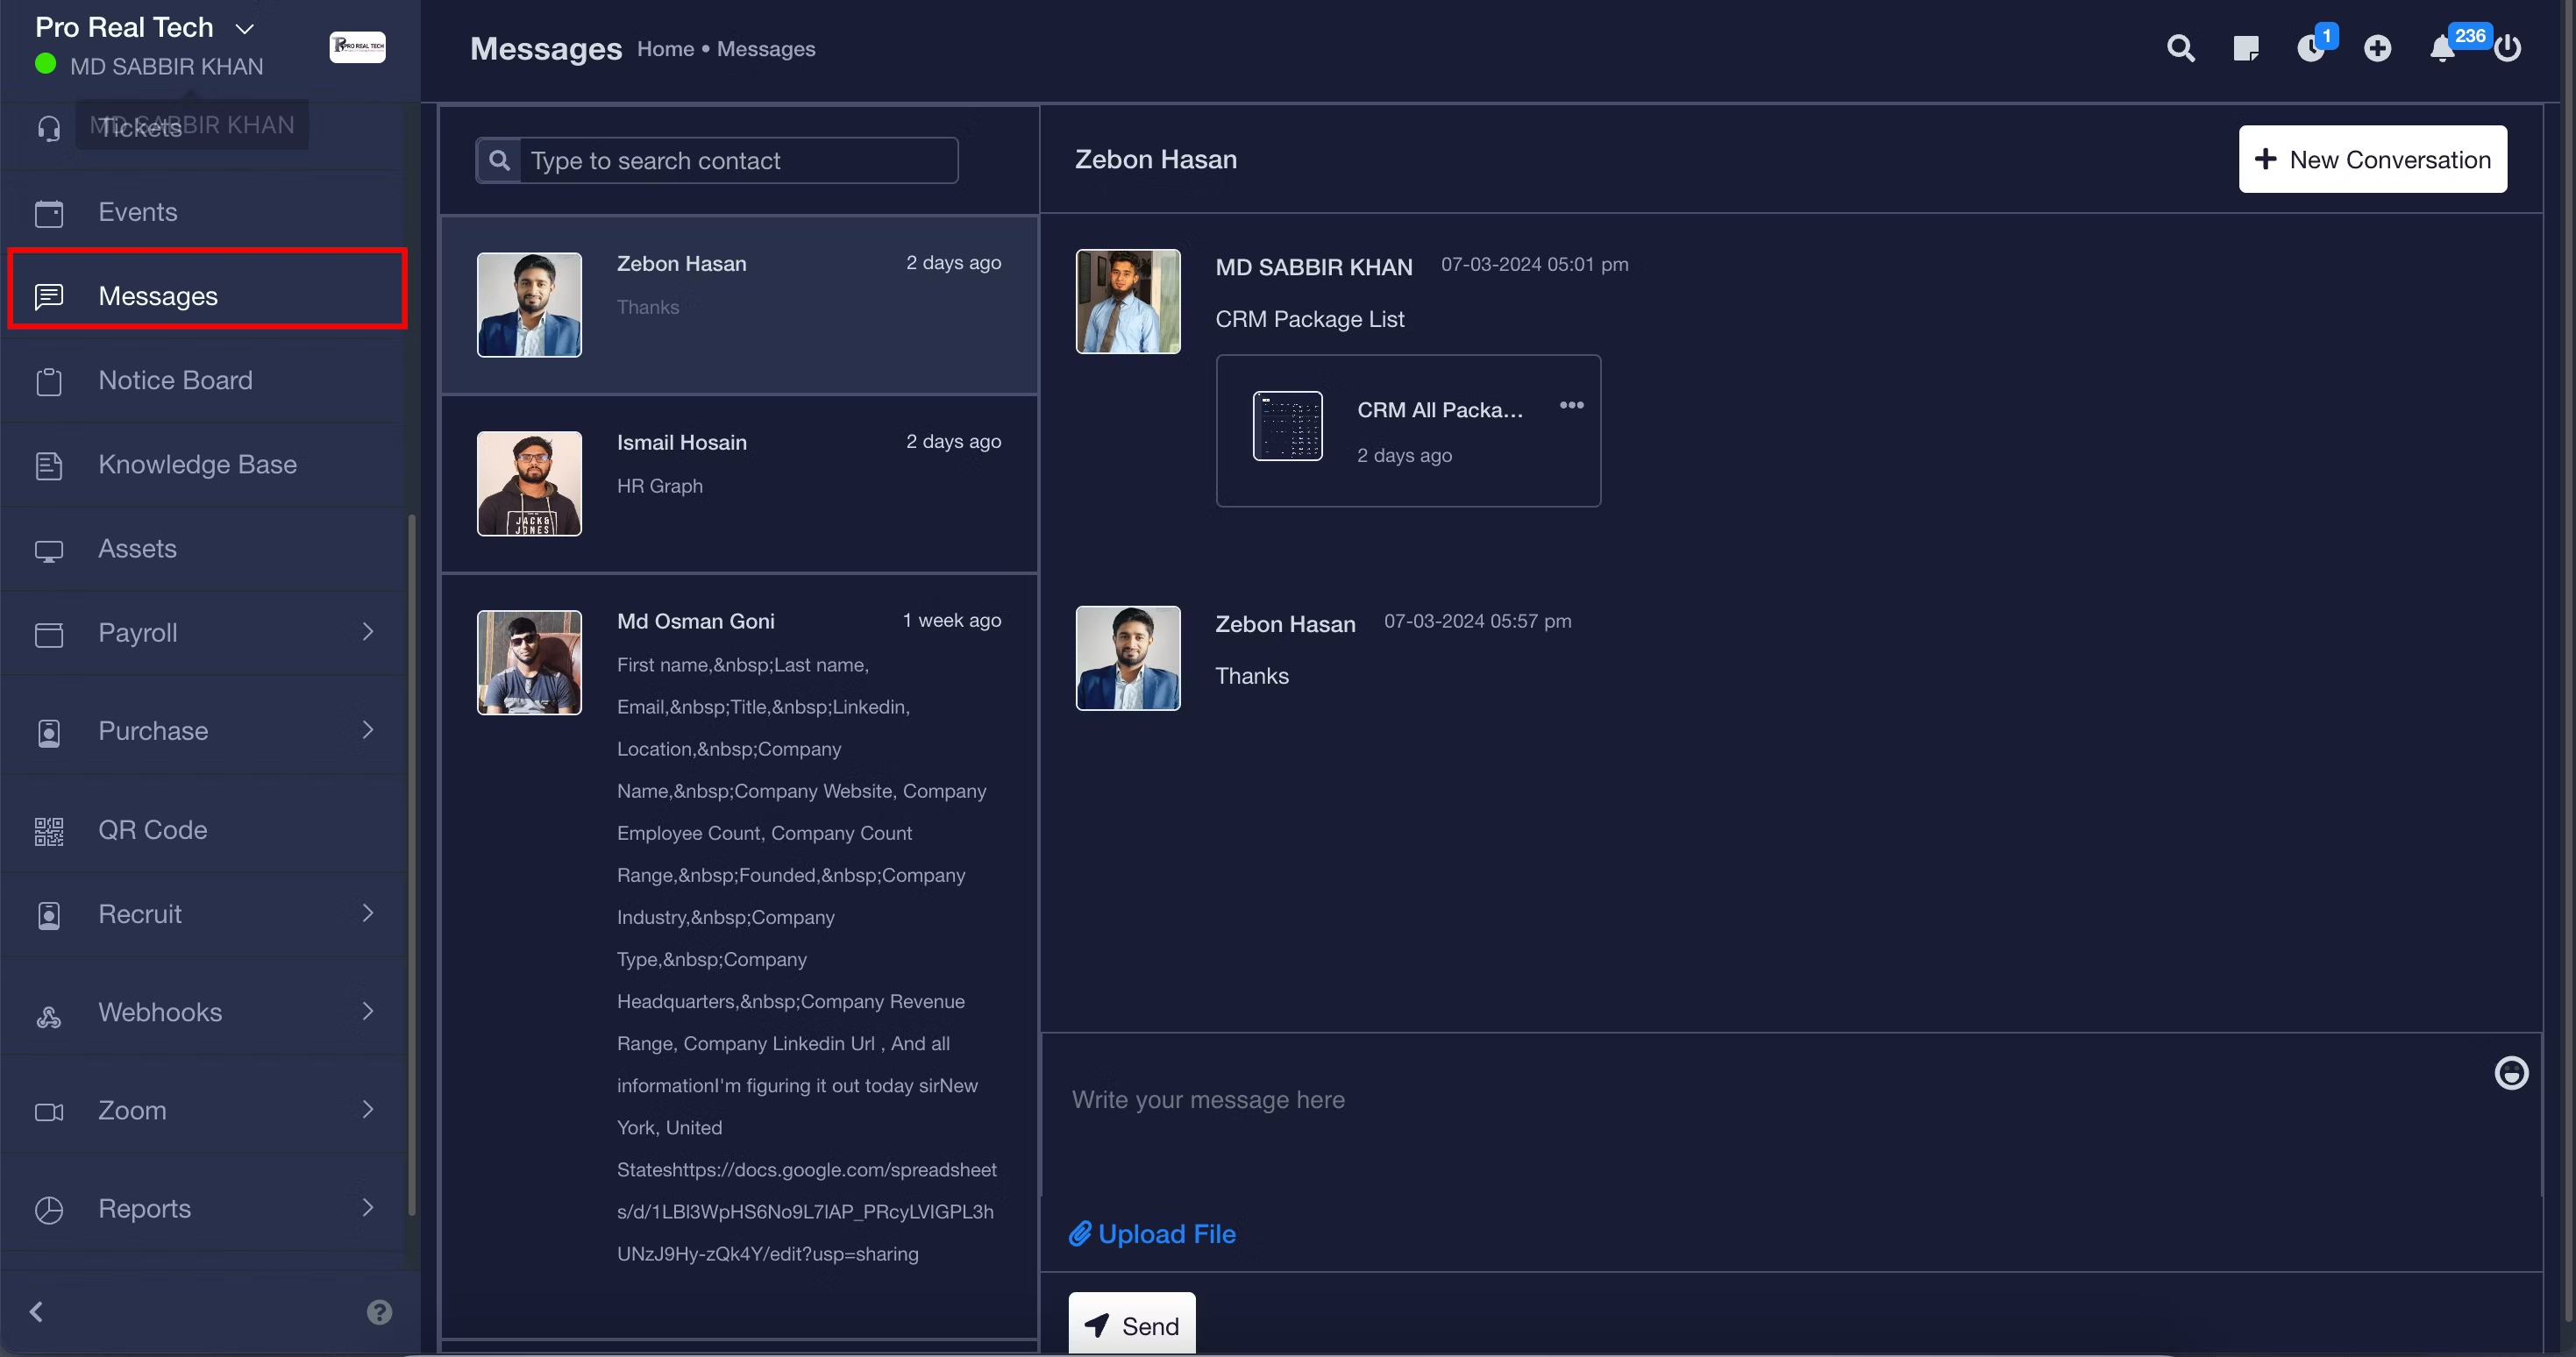Click the Zoom video camera icon
The height and width of the screenshot is (1357, 2576).
point(49,1112)
